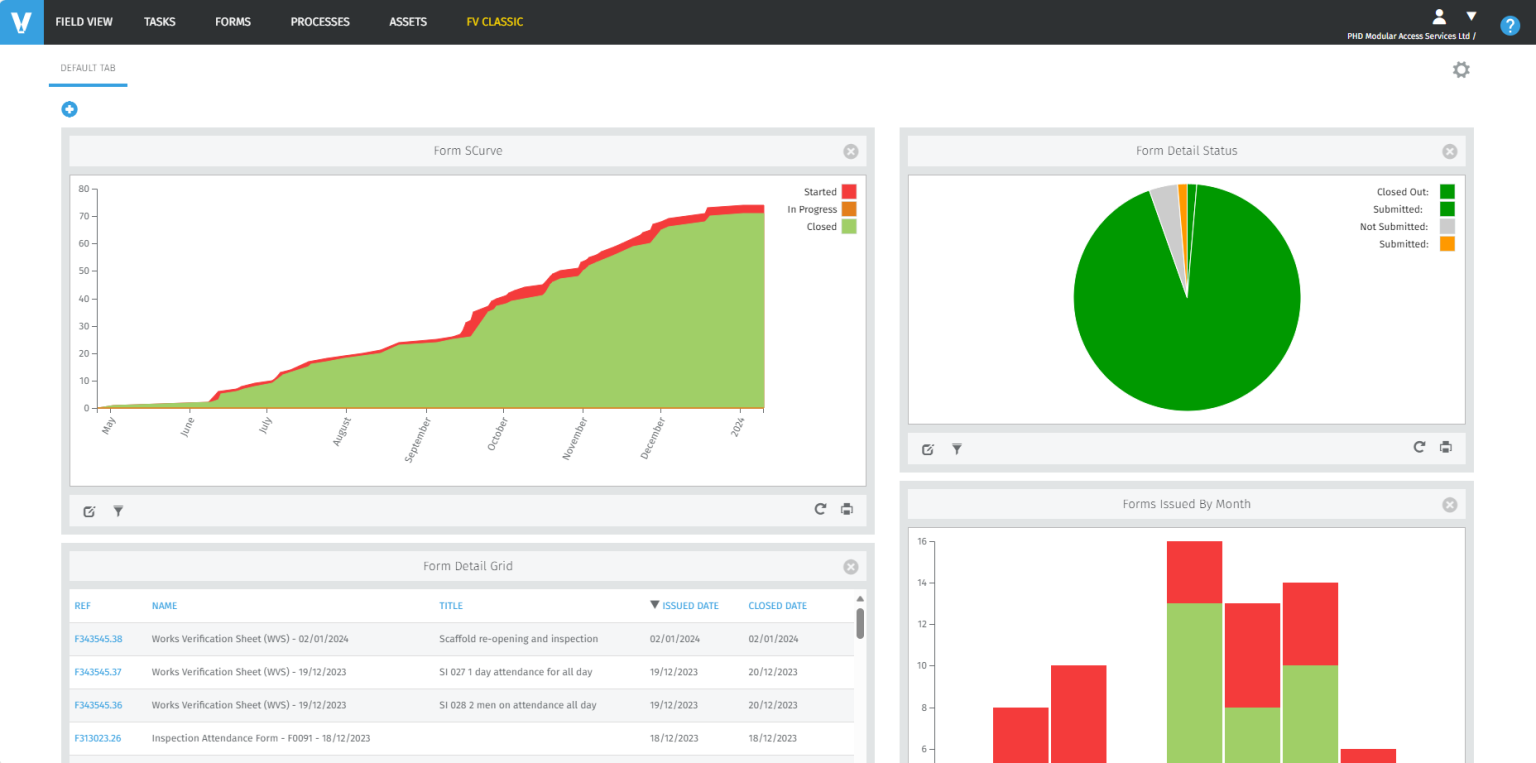This screenshot has height=763, width=1536.
Task: Open the Forms menu
Action: 233,22
